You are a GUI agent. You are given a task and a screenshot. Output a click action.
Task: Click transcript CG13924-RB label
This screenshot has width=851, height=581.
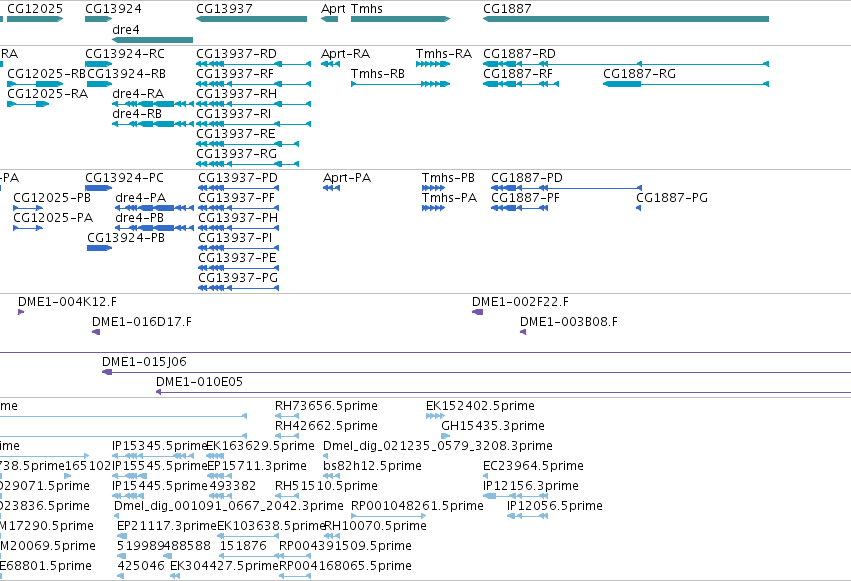pos(126,74)
